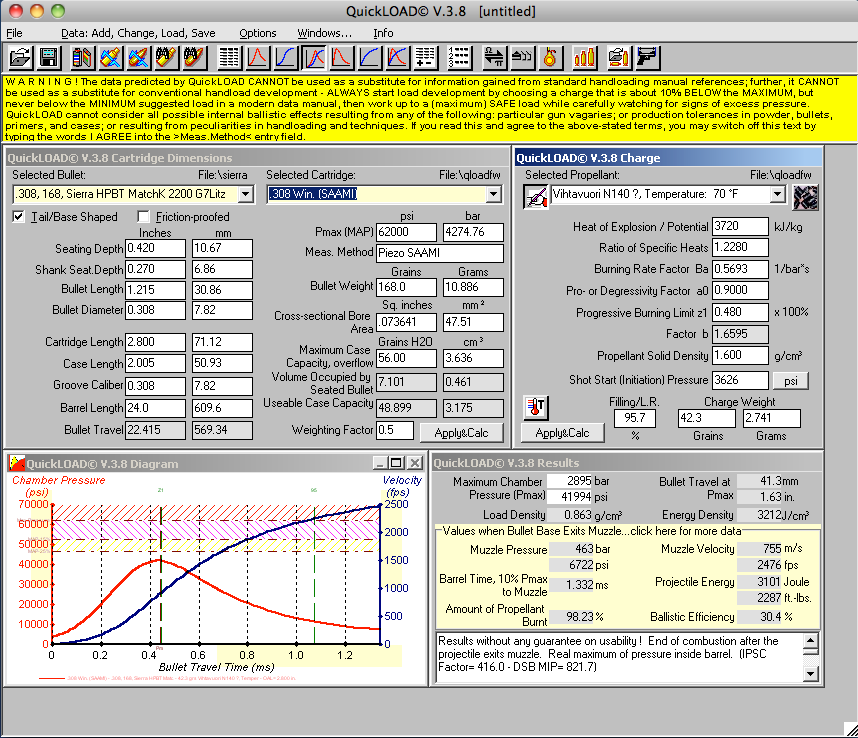The width and height of the screenshot is (858, 738).
Task: Click the Shot Start Pressure field
Action: pyautogui.click(x=740, y=380)
